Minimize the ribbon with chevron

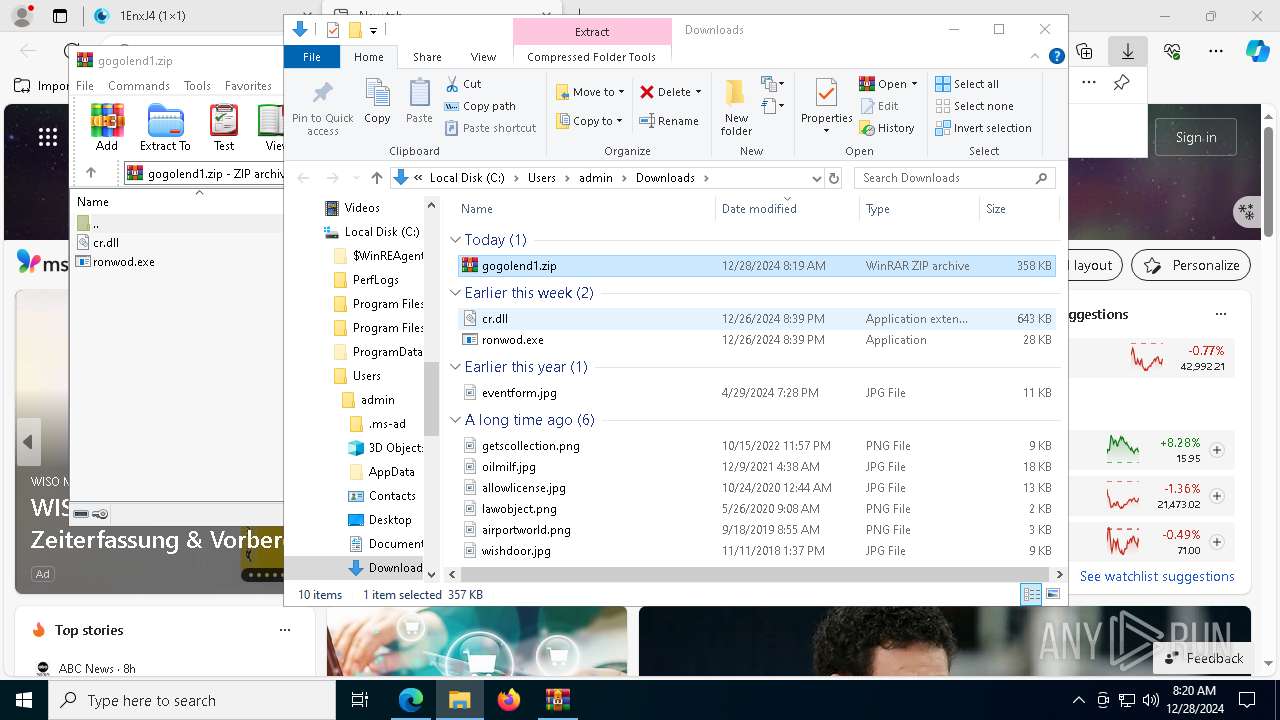click(x=1037, y=57)
